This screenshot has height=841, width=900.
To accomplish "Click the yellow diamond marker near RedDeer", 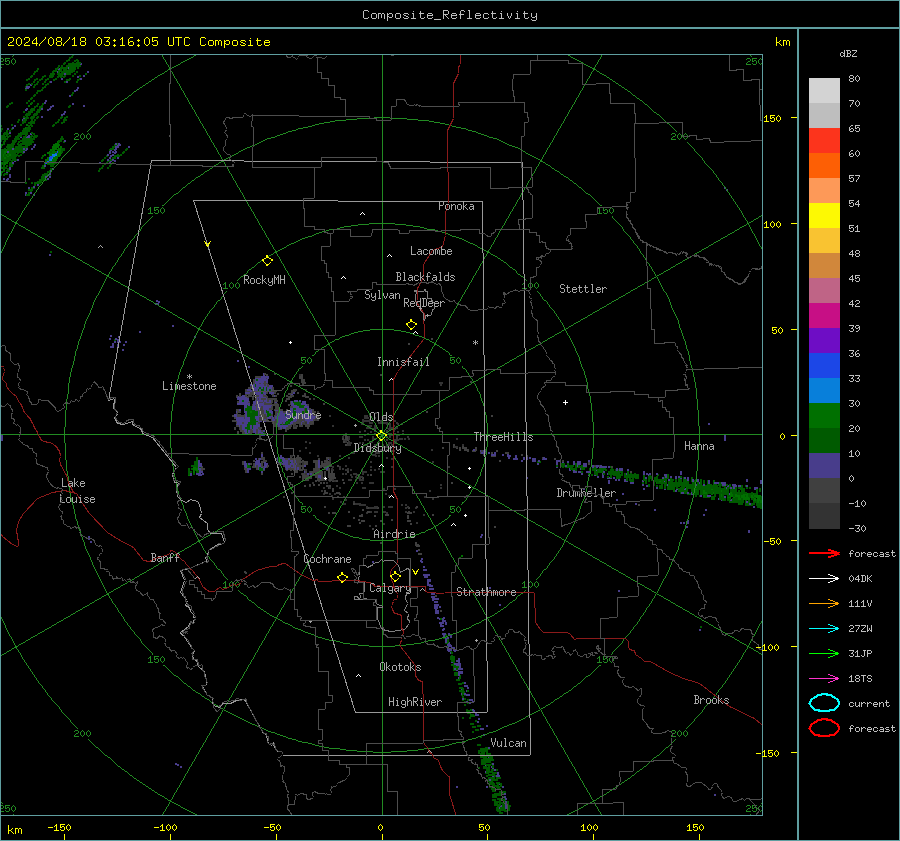I will 411,325.
